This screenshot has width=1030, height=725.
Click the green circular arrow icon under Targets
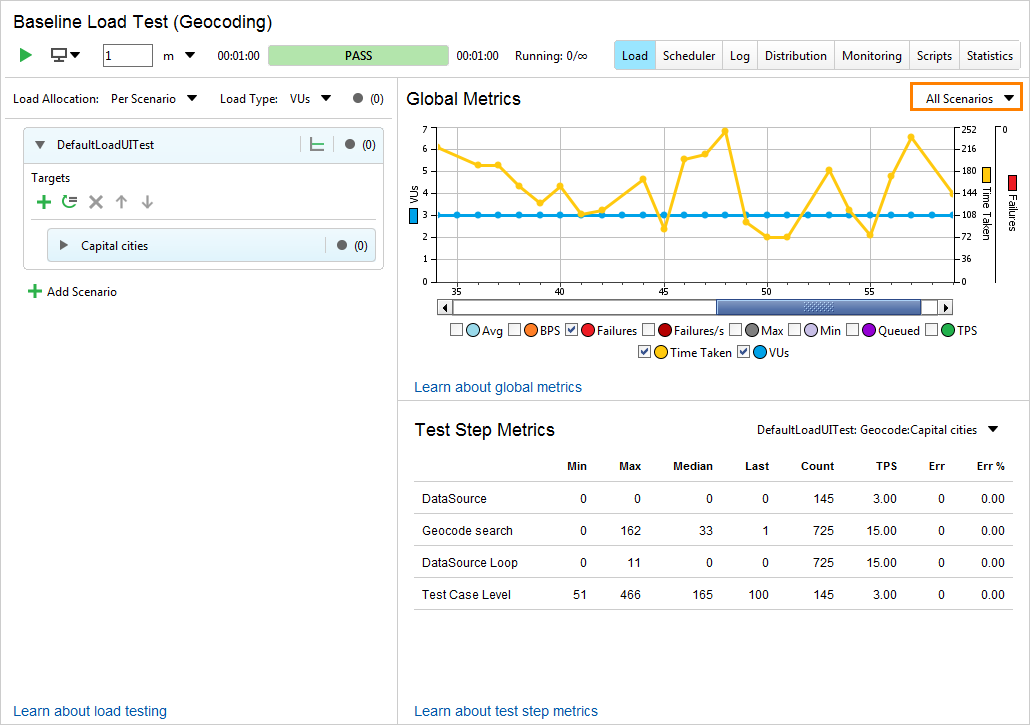coord(69,202)
